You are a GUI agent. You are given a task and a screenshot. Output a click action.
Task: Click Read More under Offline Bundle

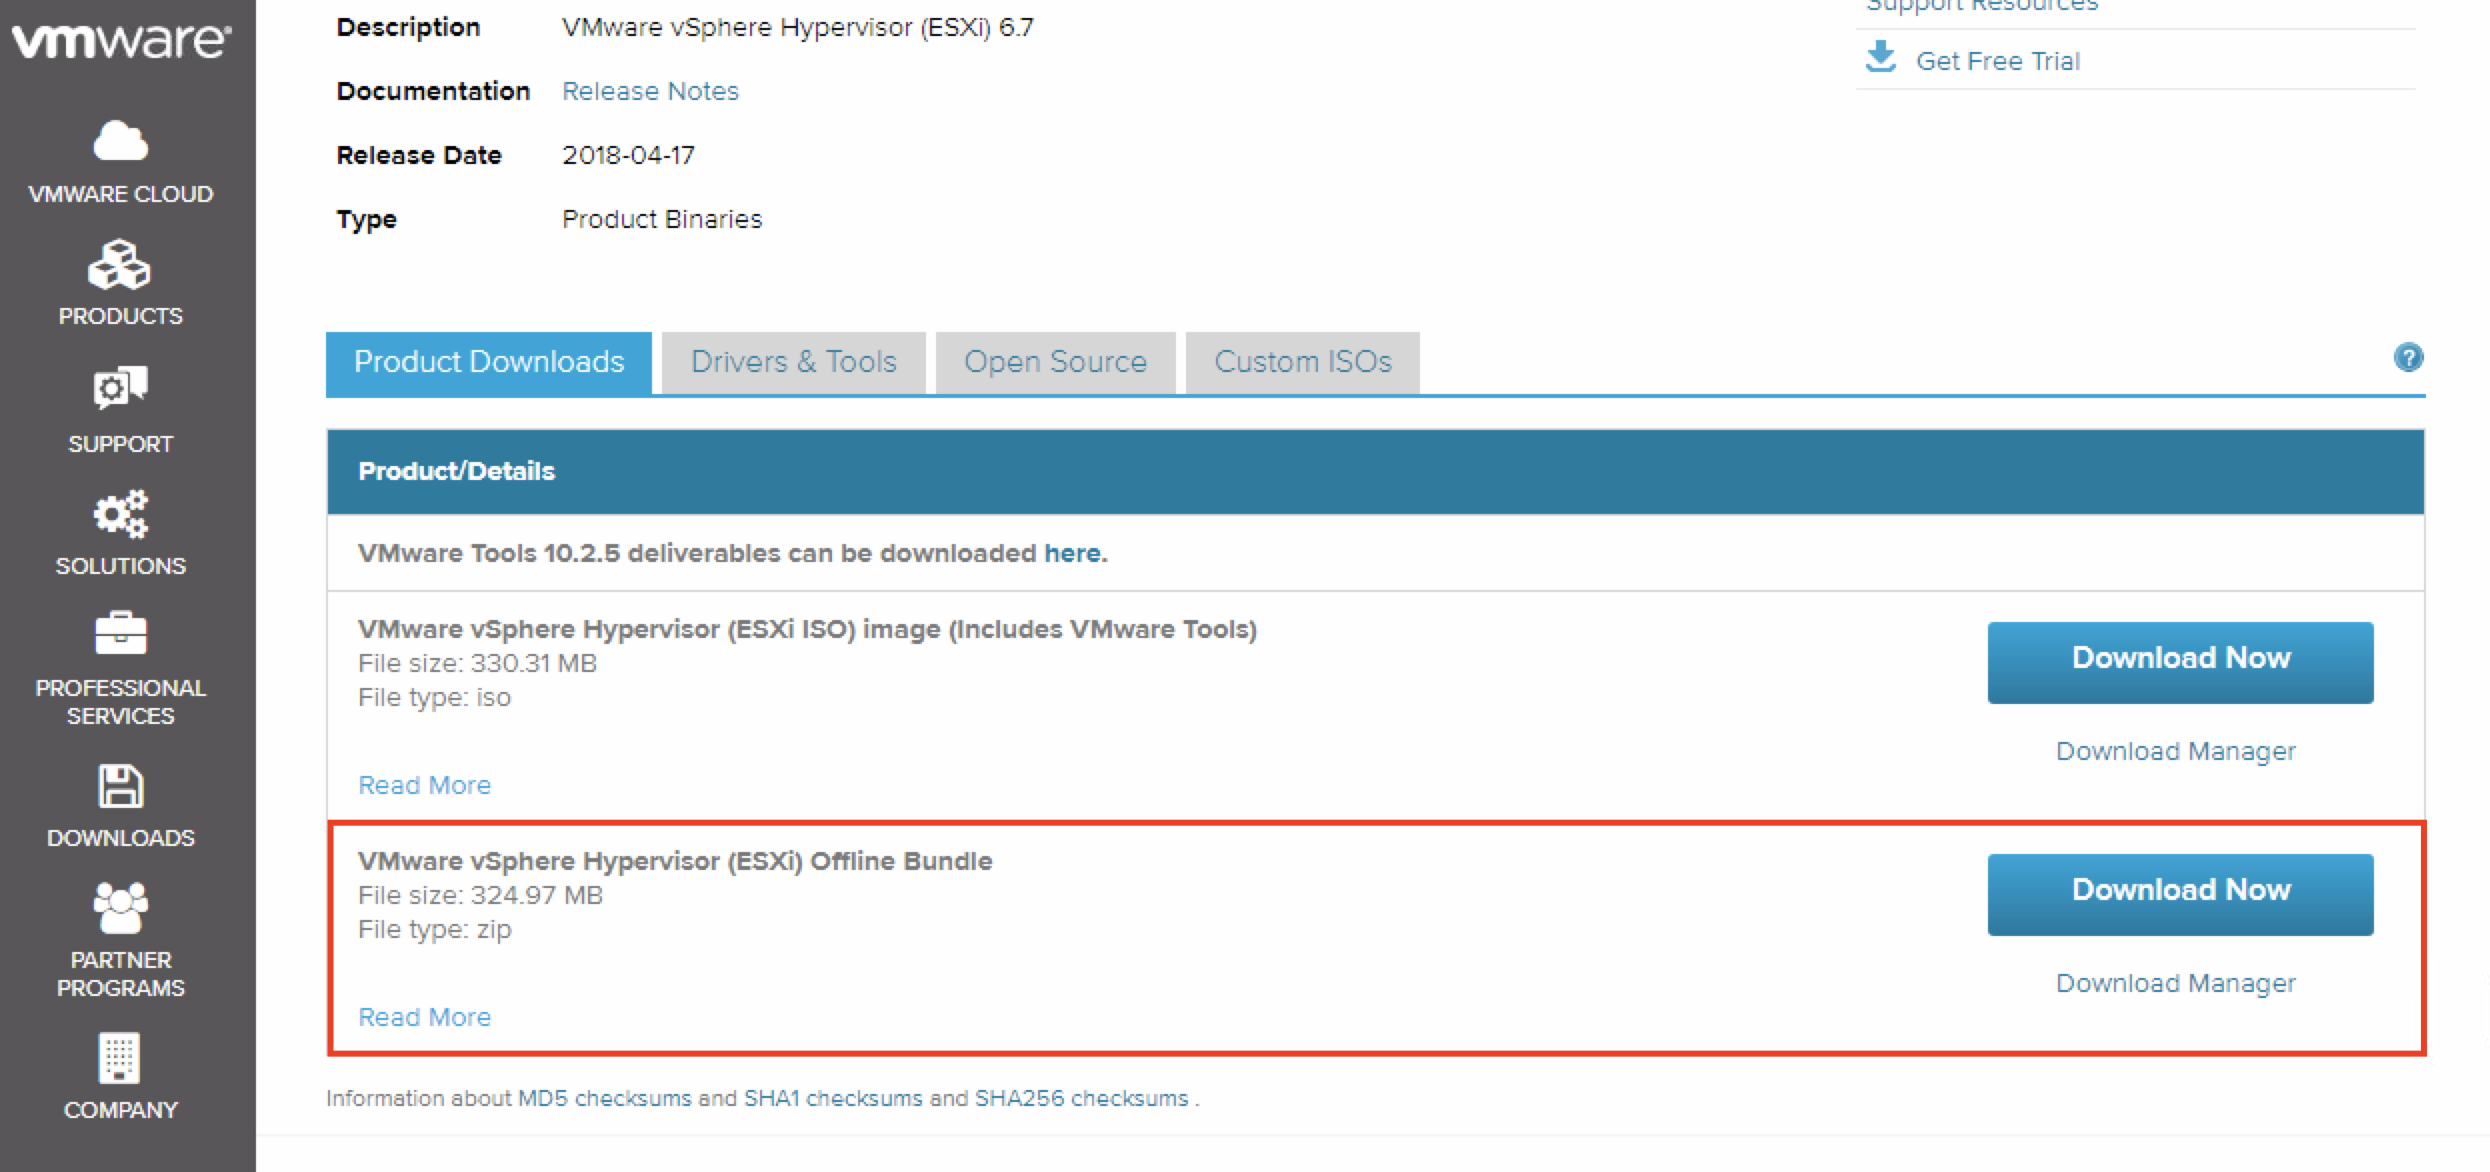pos(425,1017)
